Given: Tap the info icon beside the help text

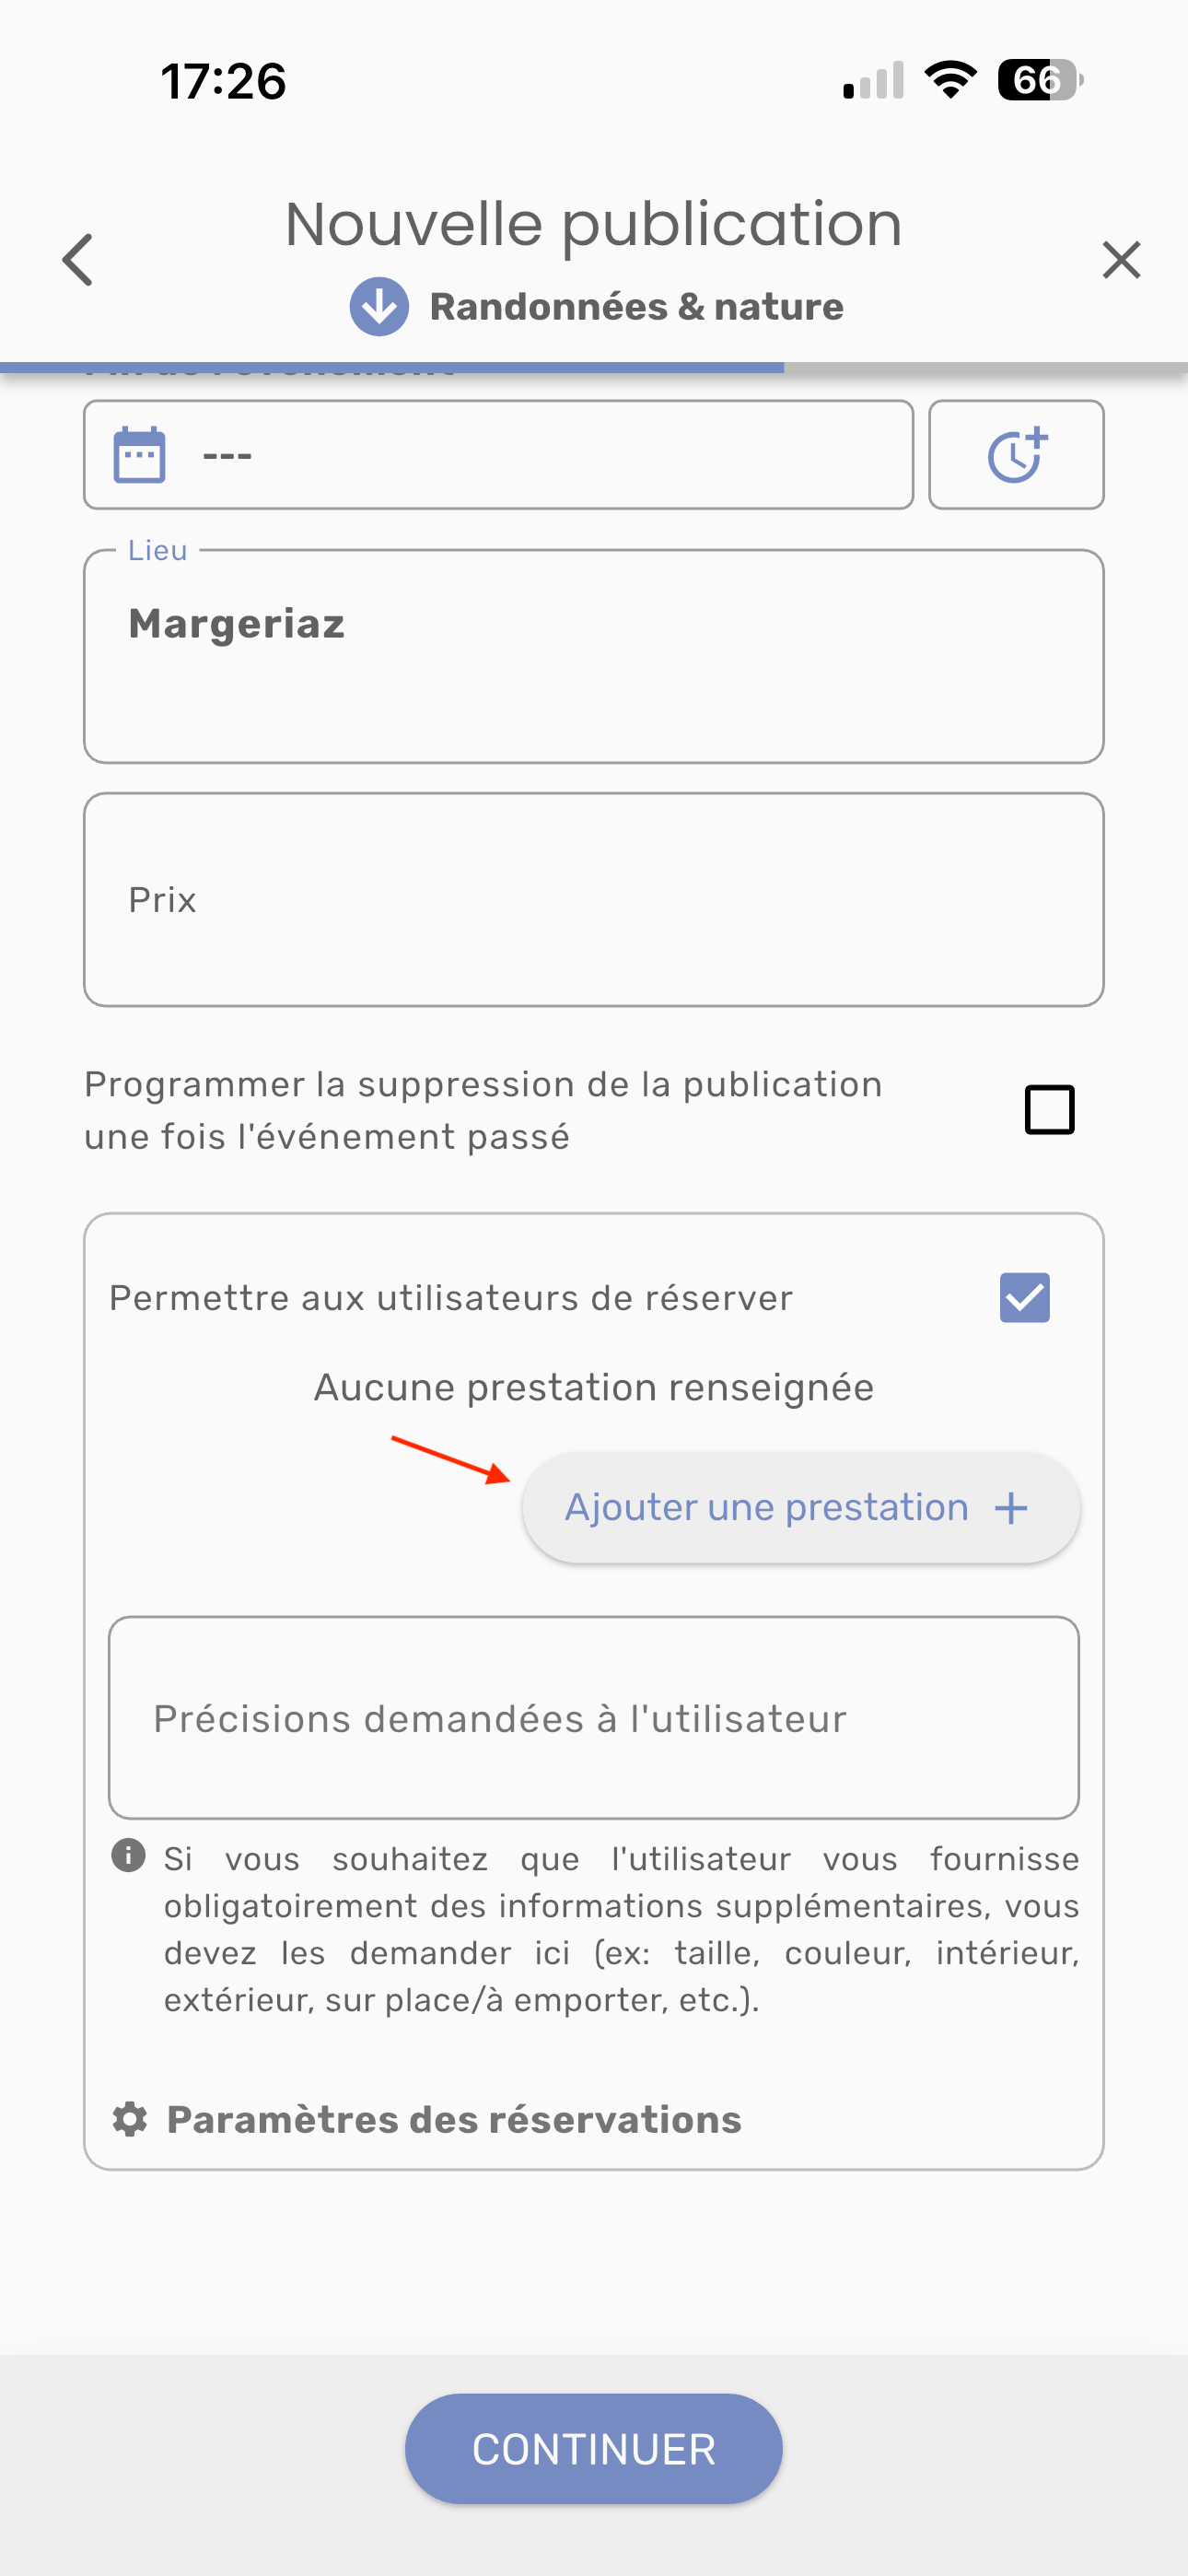Looking at the screenshot, I should point(128,1856).
